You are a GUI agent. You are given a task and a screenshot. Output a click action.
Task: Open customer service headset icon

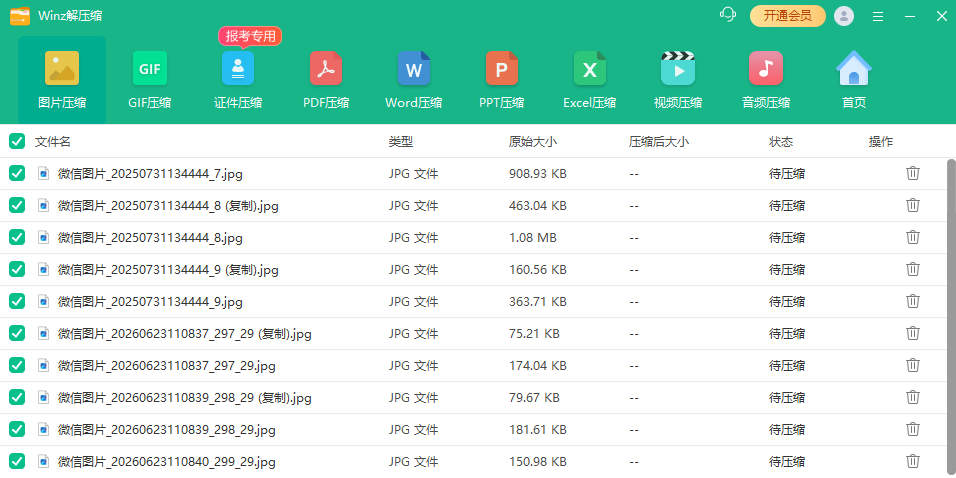pos(728,15)
